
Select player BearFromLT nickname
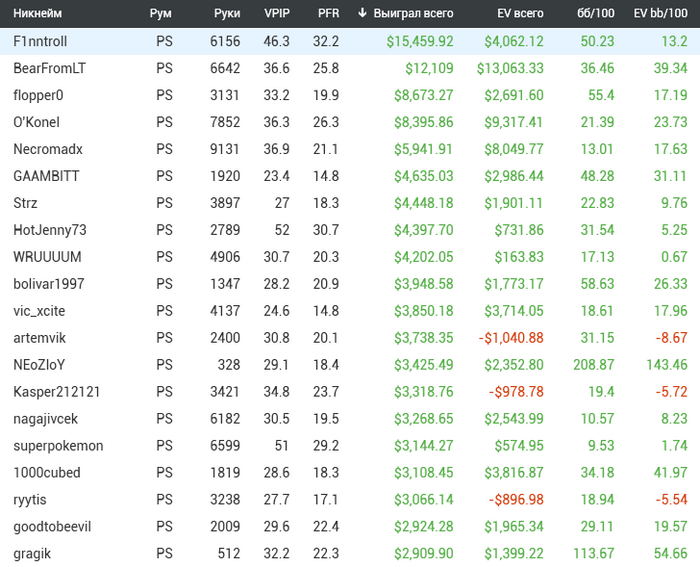click(50, 68)
